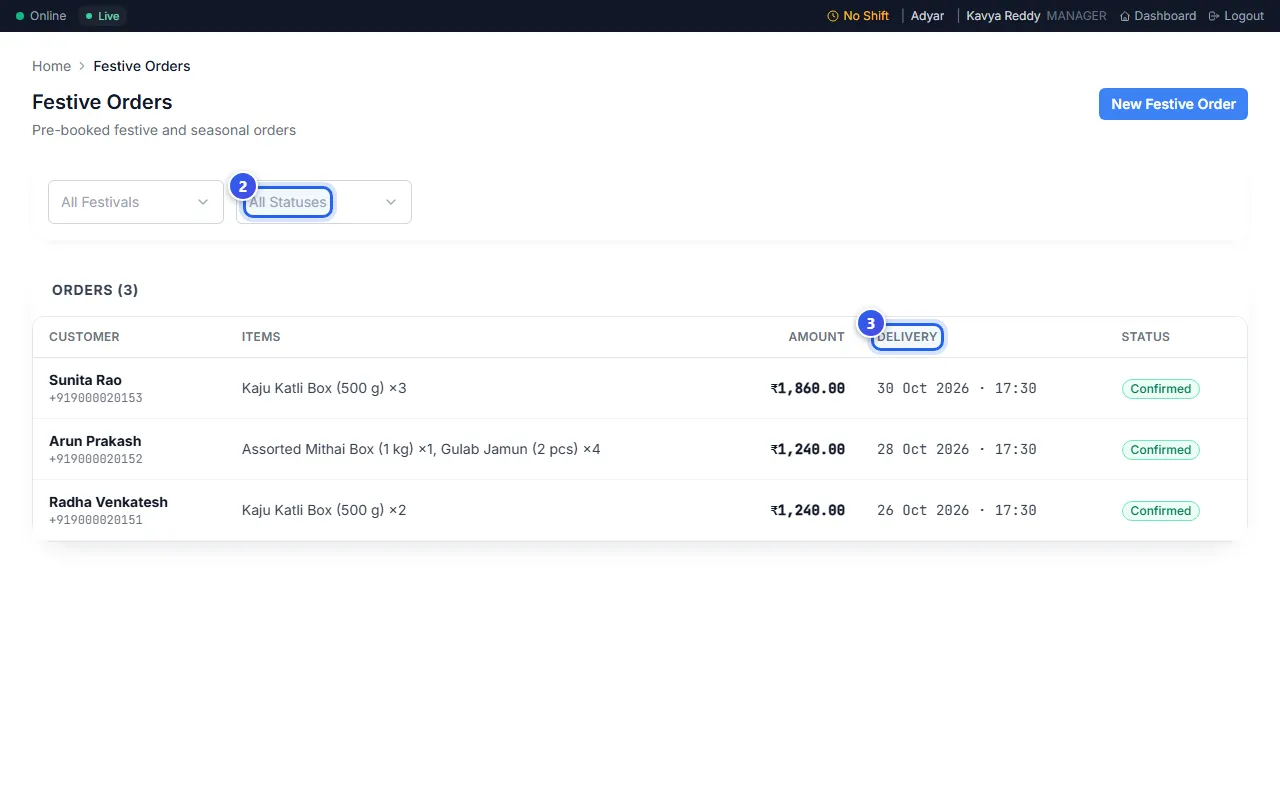Viewport: 1280px width, 800px height.
Task: Click the Festive Orders breadcrumb
Action: [x=142, y=66]
